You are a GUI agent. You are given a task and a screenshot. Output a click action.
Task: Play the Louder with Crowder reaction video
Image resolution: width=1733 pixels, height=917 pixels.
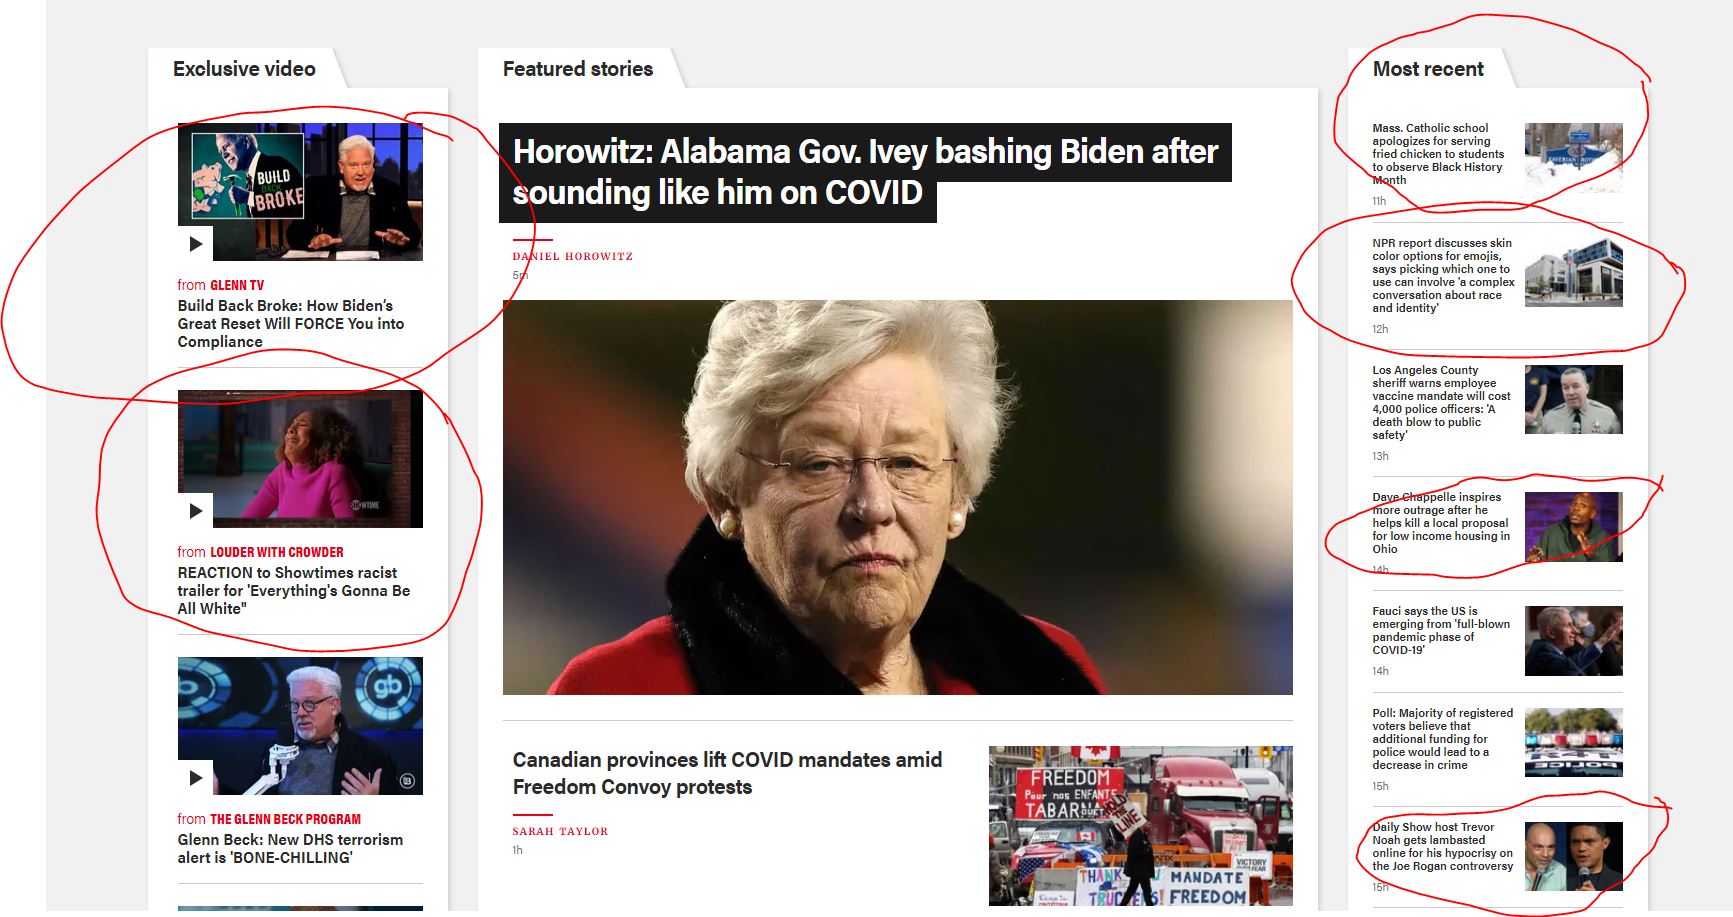coord(196,510)
